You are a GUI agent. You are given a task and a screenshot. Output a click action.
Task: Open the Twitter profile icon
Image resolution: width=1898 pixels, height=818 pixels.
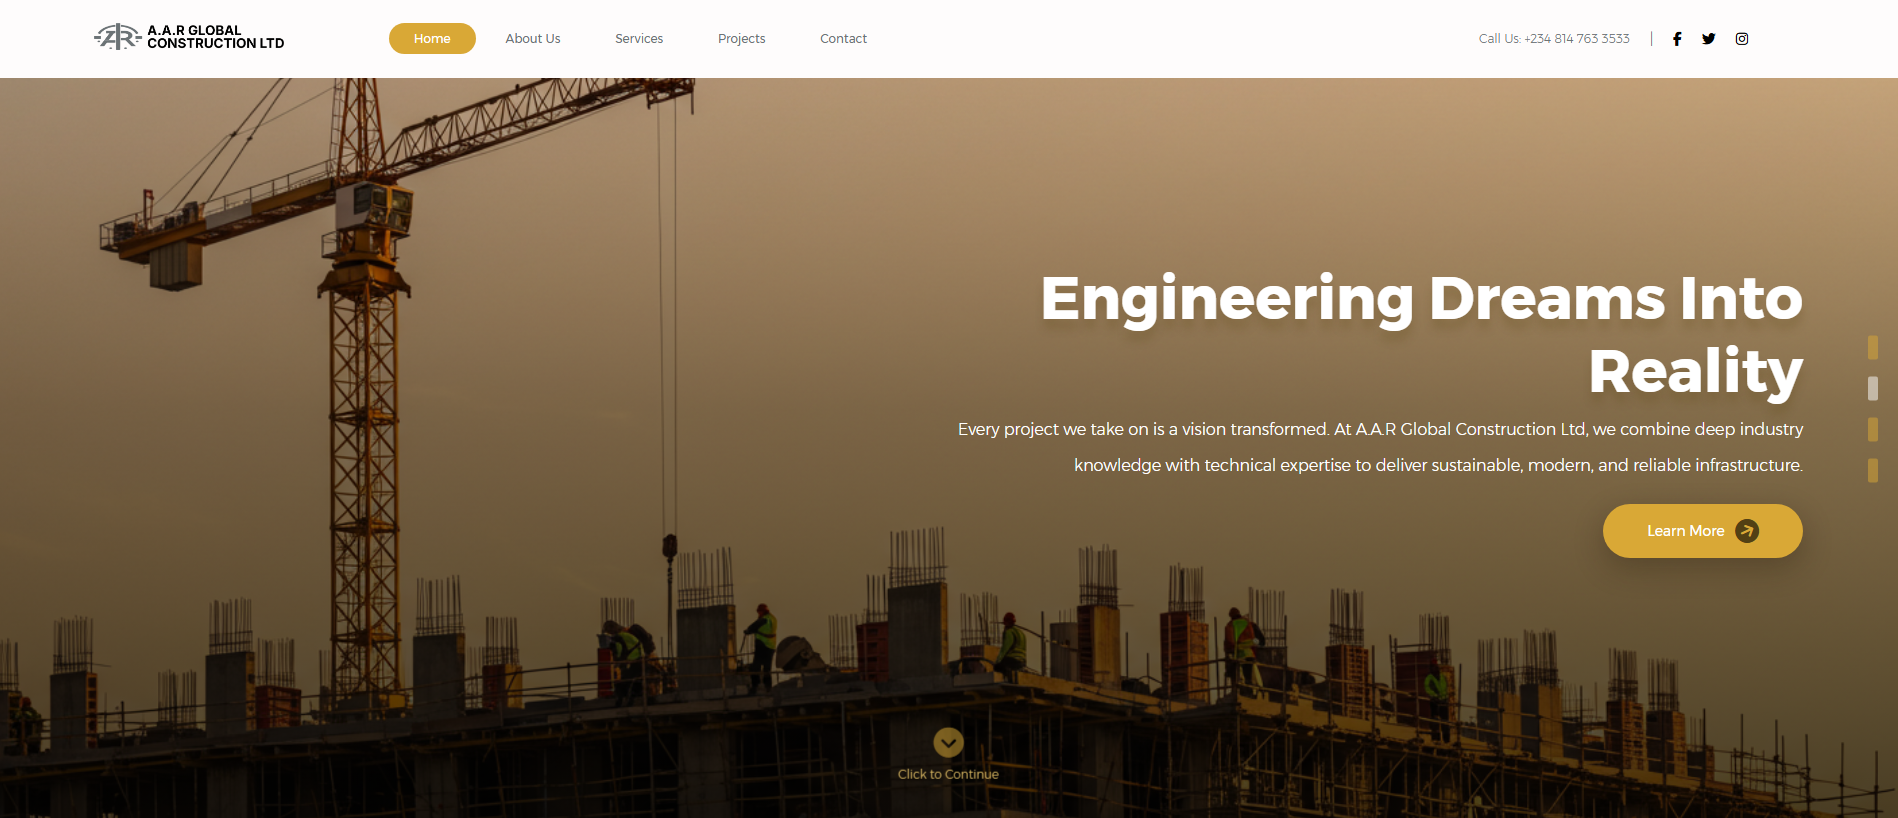pos(1709,39)
